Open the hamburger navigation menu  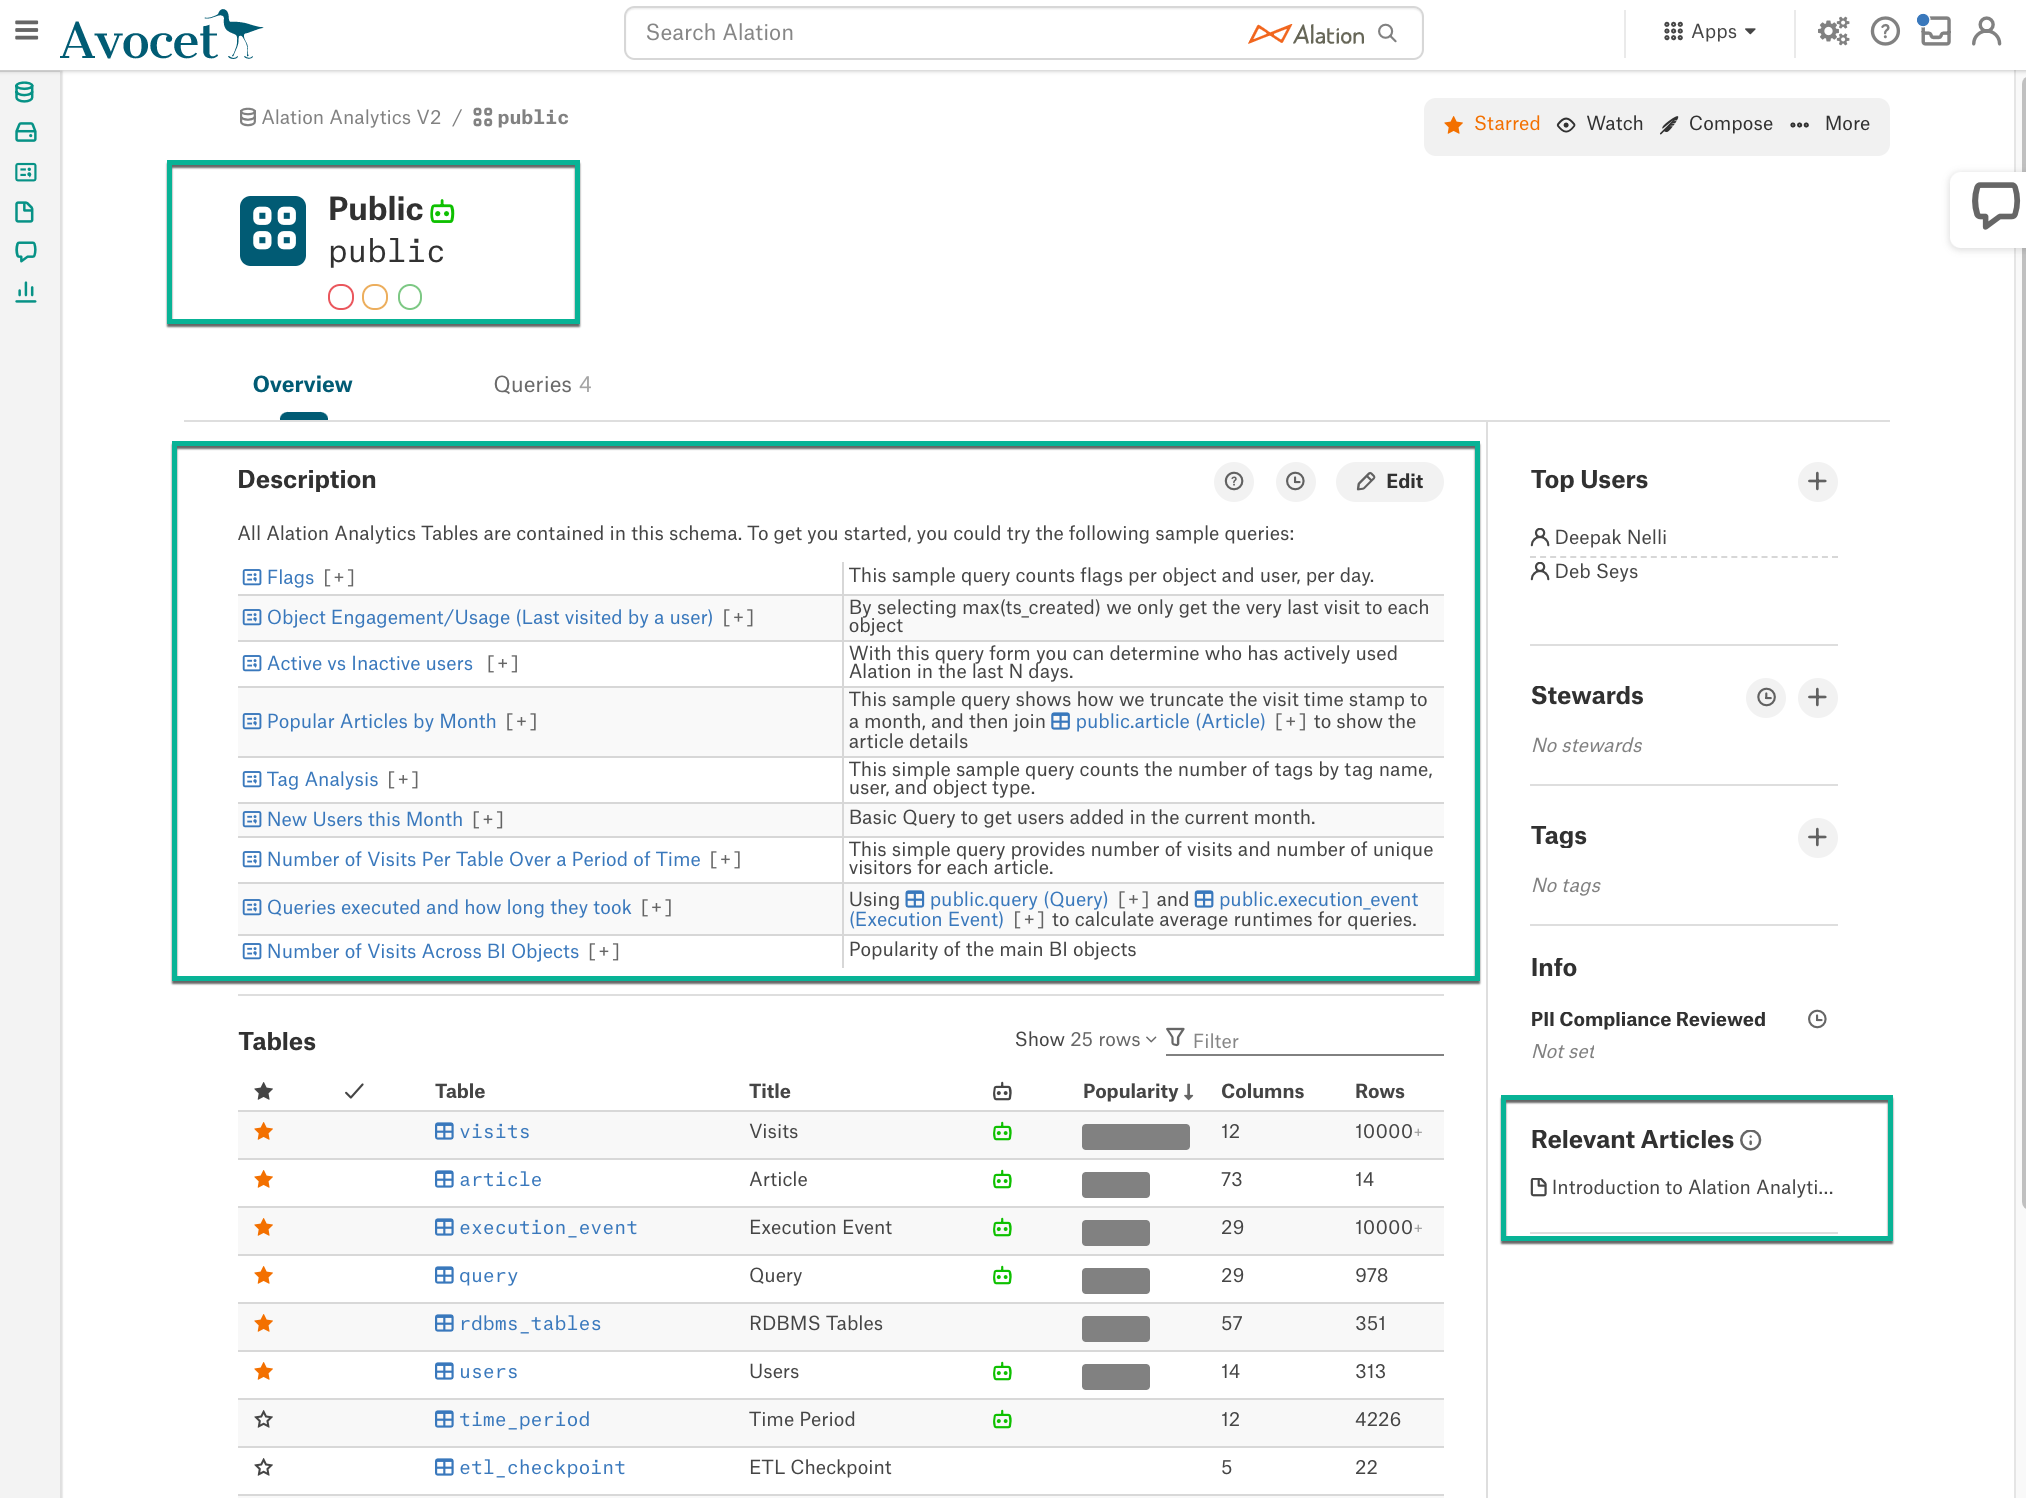(x=27, y=30)
